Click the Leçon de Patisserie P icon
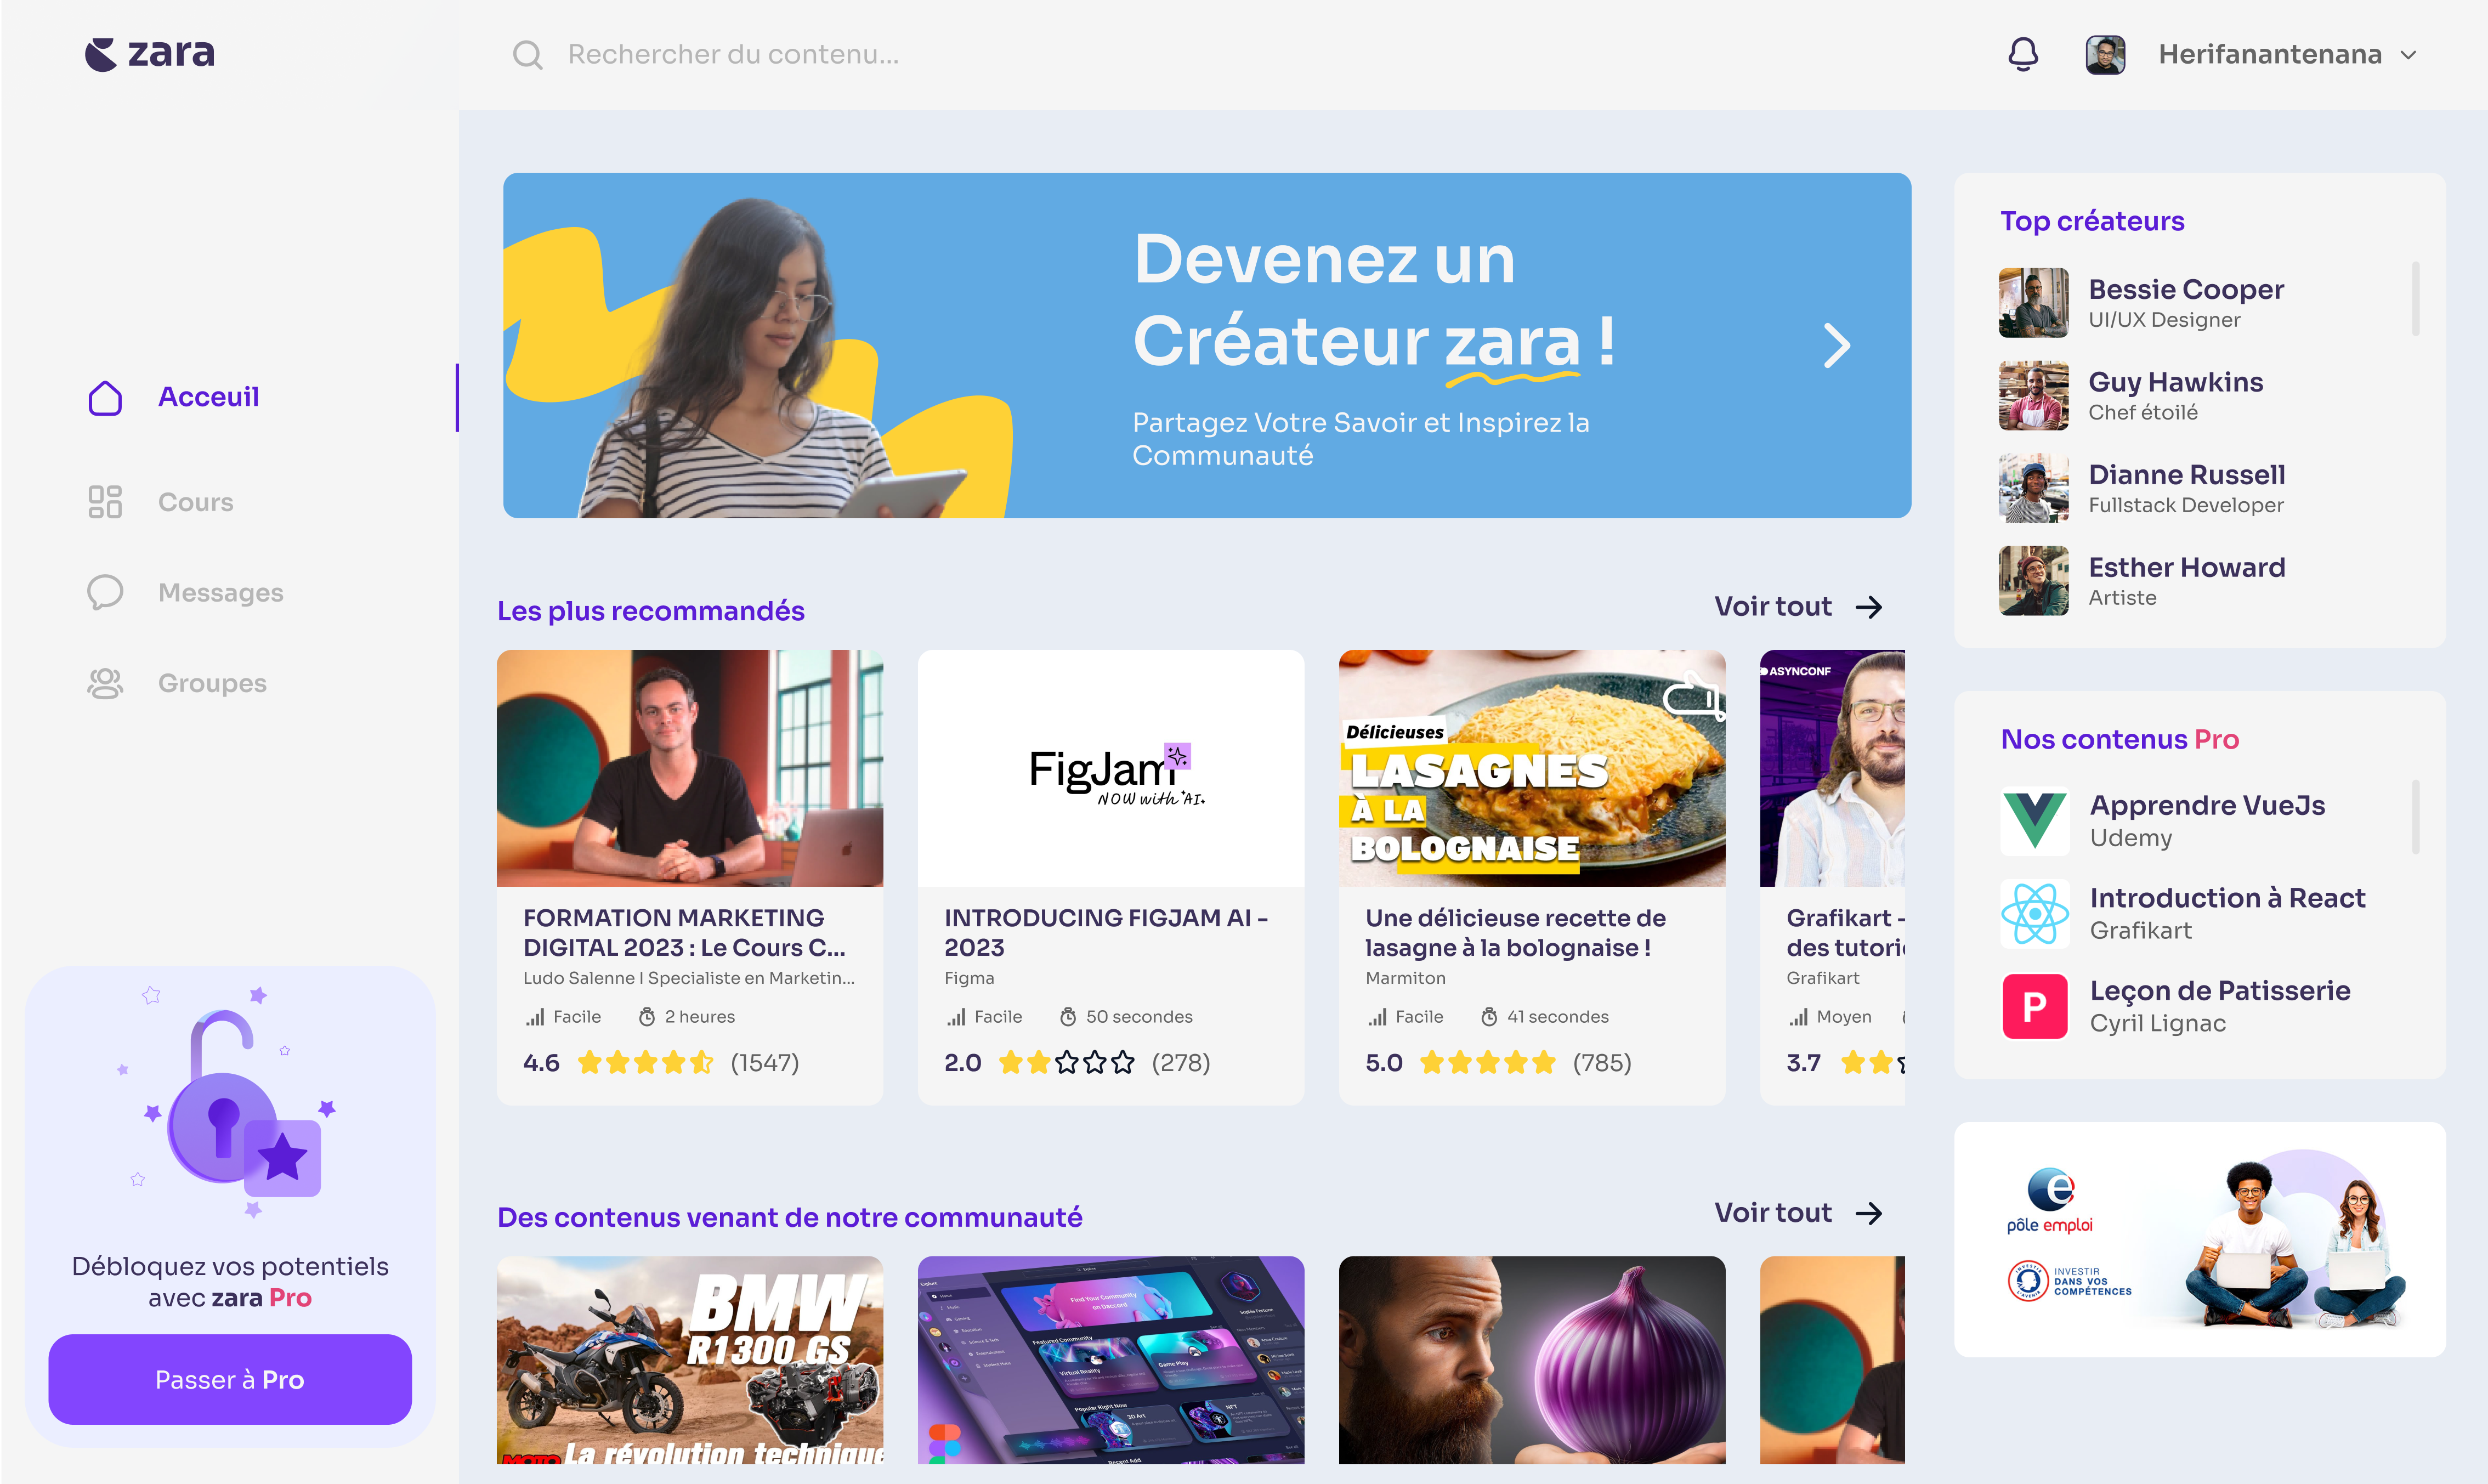Viewport: 2488px width, 1484px height. (2034, 1006)
